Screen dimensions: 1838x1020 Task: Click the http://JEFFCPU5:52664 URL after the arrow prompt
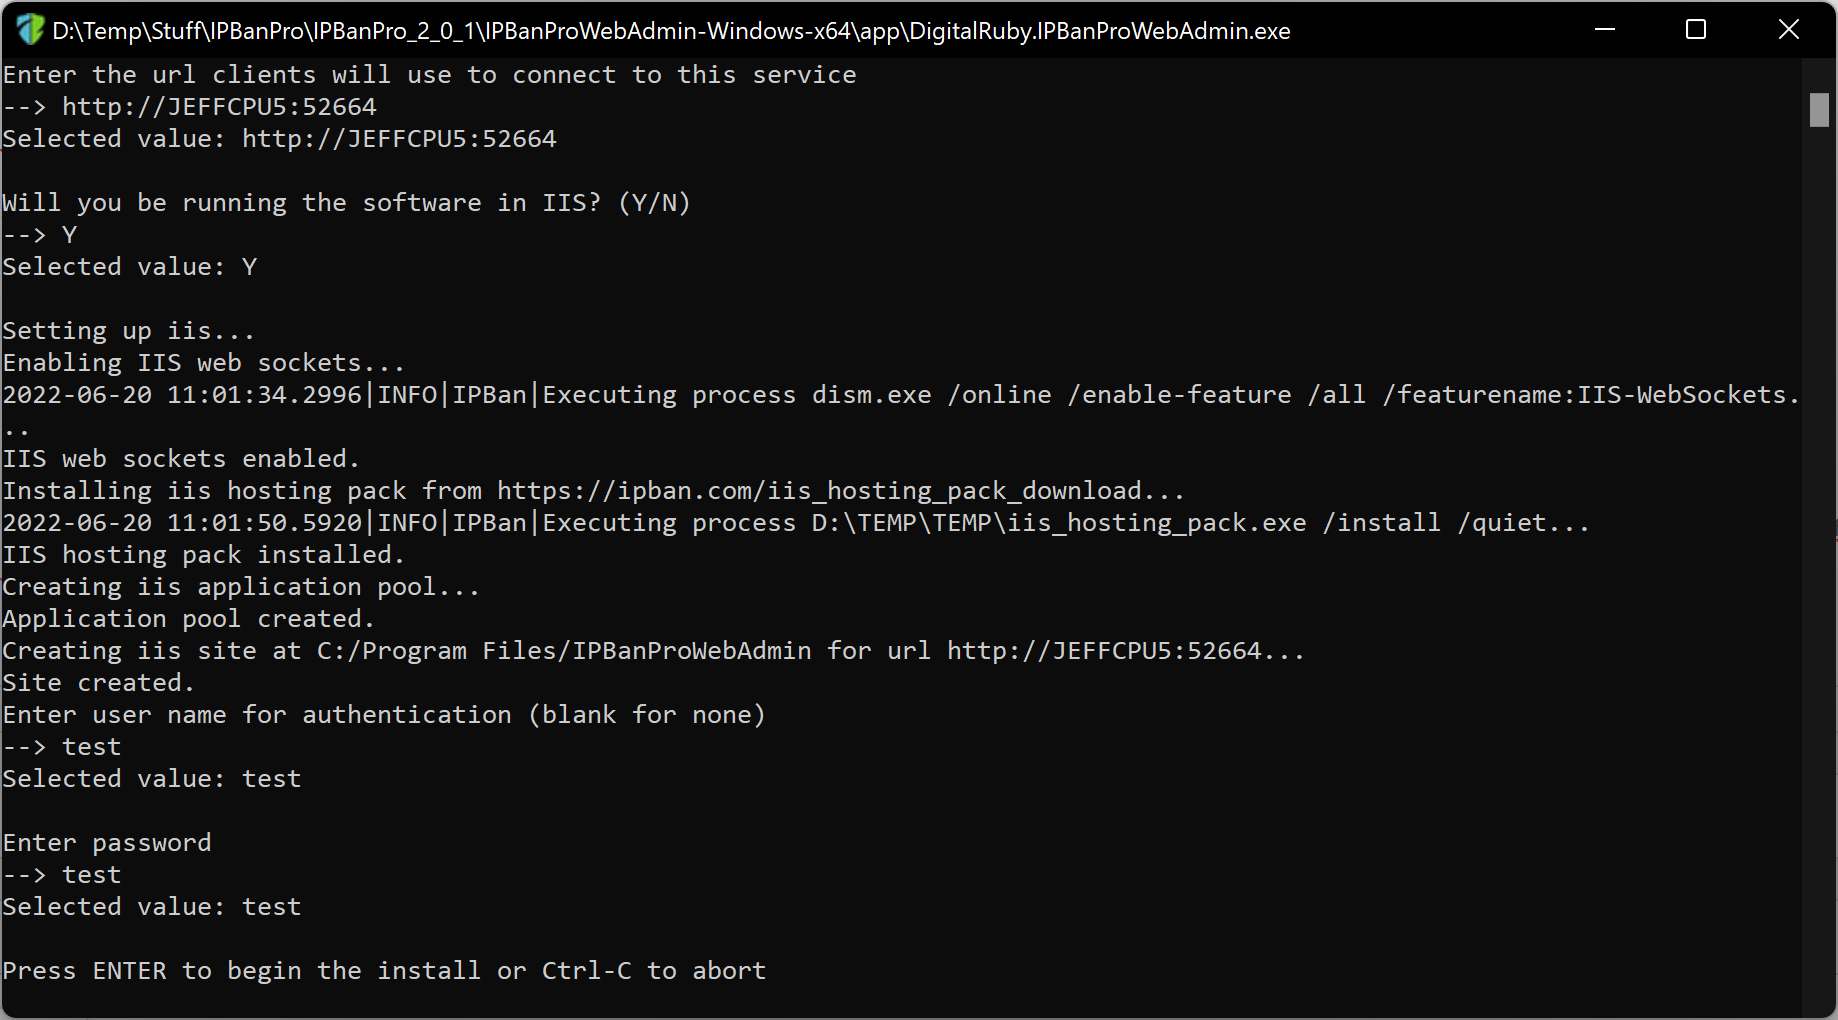click(x=219, y=107)
